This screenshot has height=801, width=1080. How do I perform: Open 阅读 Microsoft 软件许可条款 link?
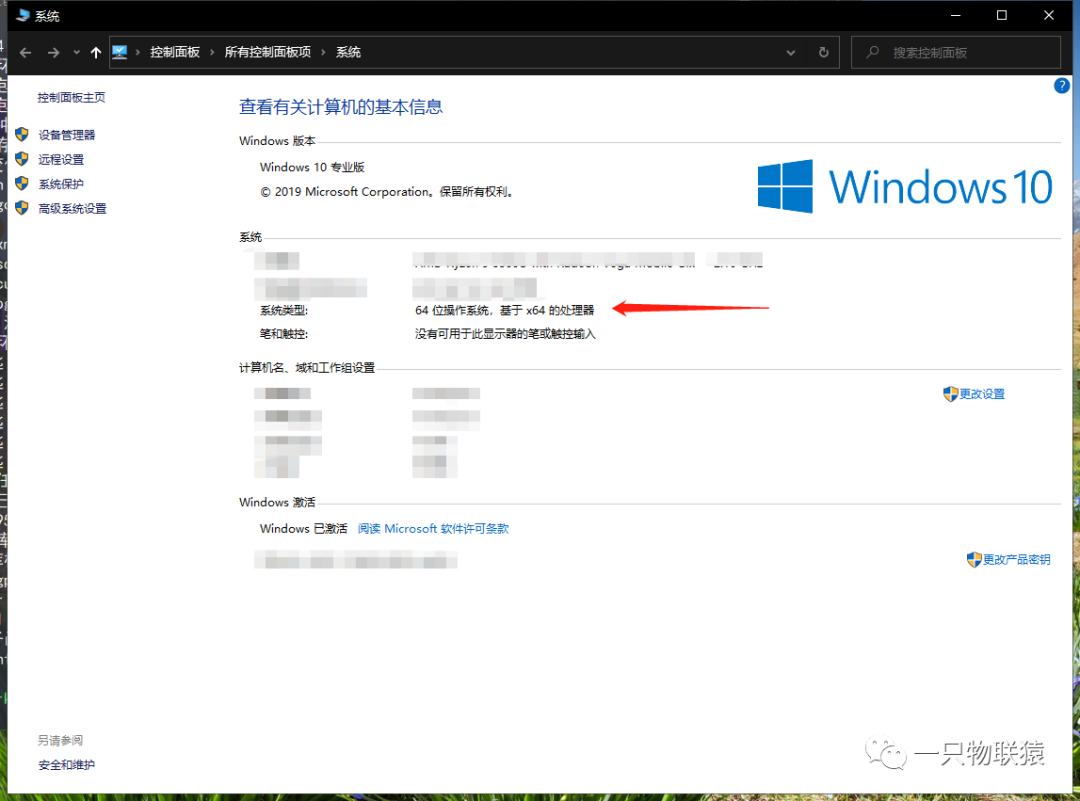pyautogui.click(x=433, y=529)
